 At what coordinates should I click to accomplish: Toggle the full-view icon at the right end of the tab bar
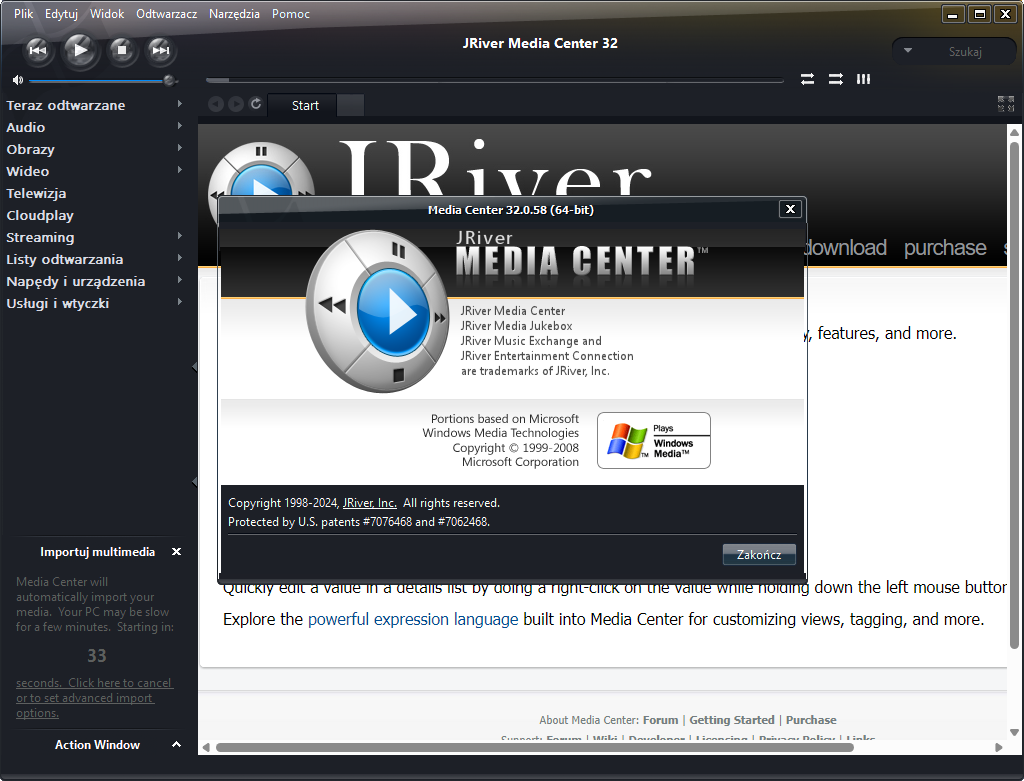coord(1006,104)
